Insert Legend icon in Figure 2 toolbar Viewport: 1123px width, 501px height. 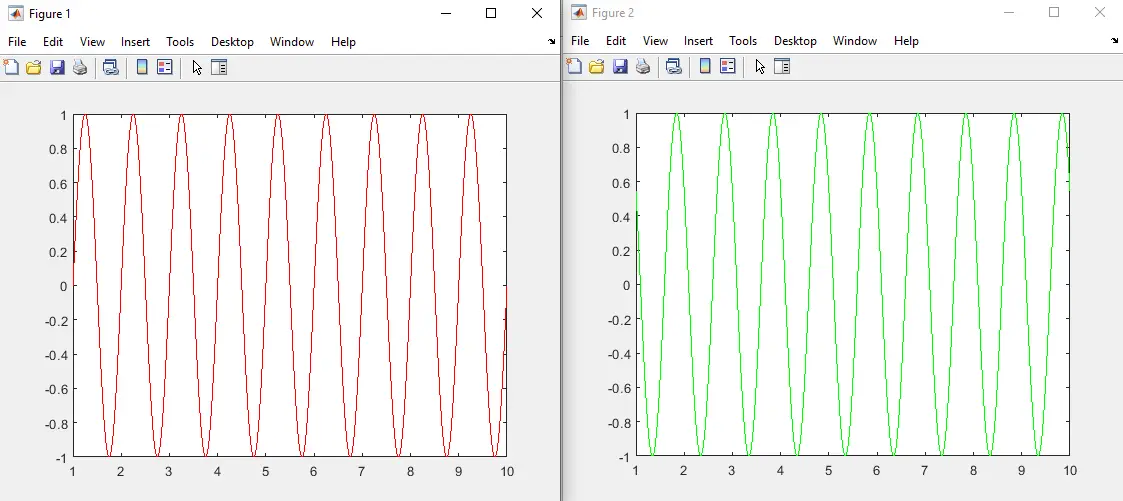pyautogui.click(x=728, y=67)
